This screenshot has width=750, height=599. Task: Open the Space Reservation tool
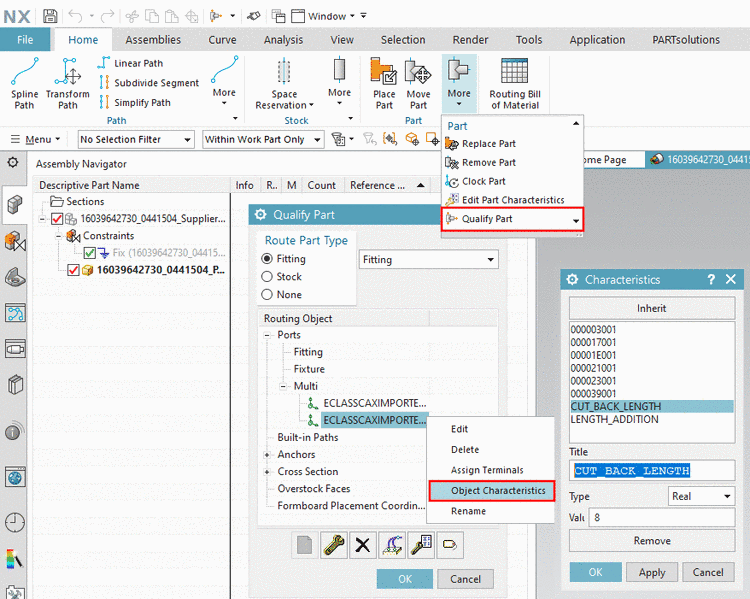click(x=284, y=83)
